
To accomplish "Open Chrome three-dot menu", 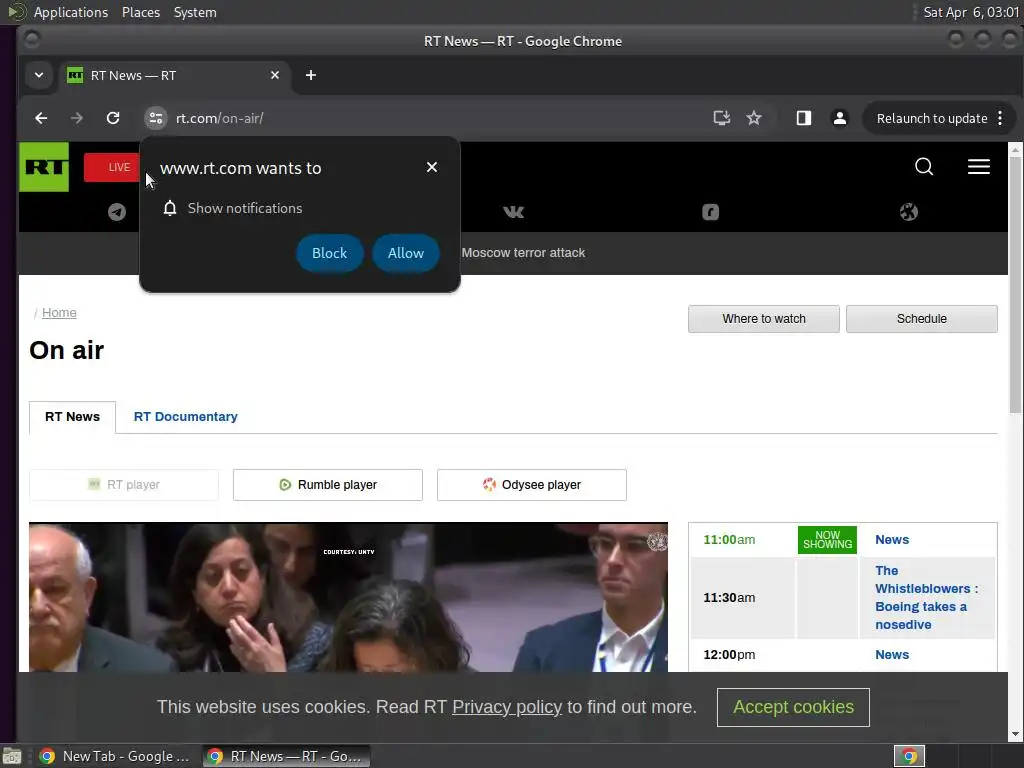I will [x=1000, y=118].
